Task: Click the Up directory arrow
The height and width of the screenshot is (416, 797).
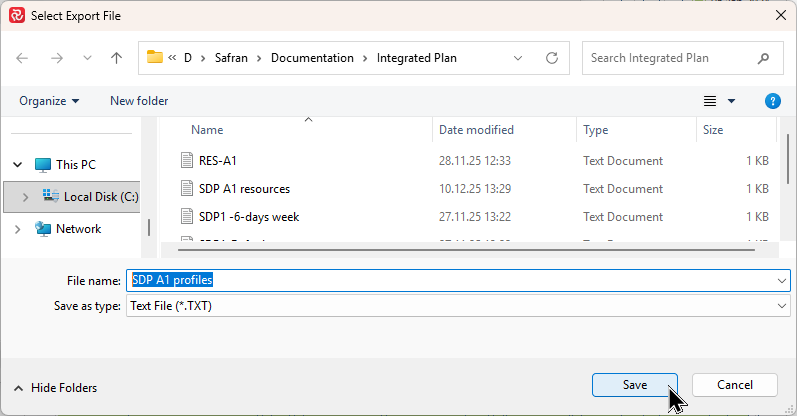Action: coord(116,58)
